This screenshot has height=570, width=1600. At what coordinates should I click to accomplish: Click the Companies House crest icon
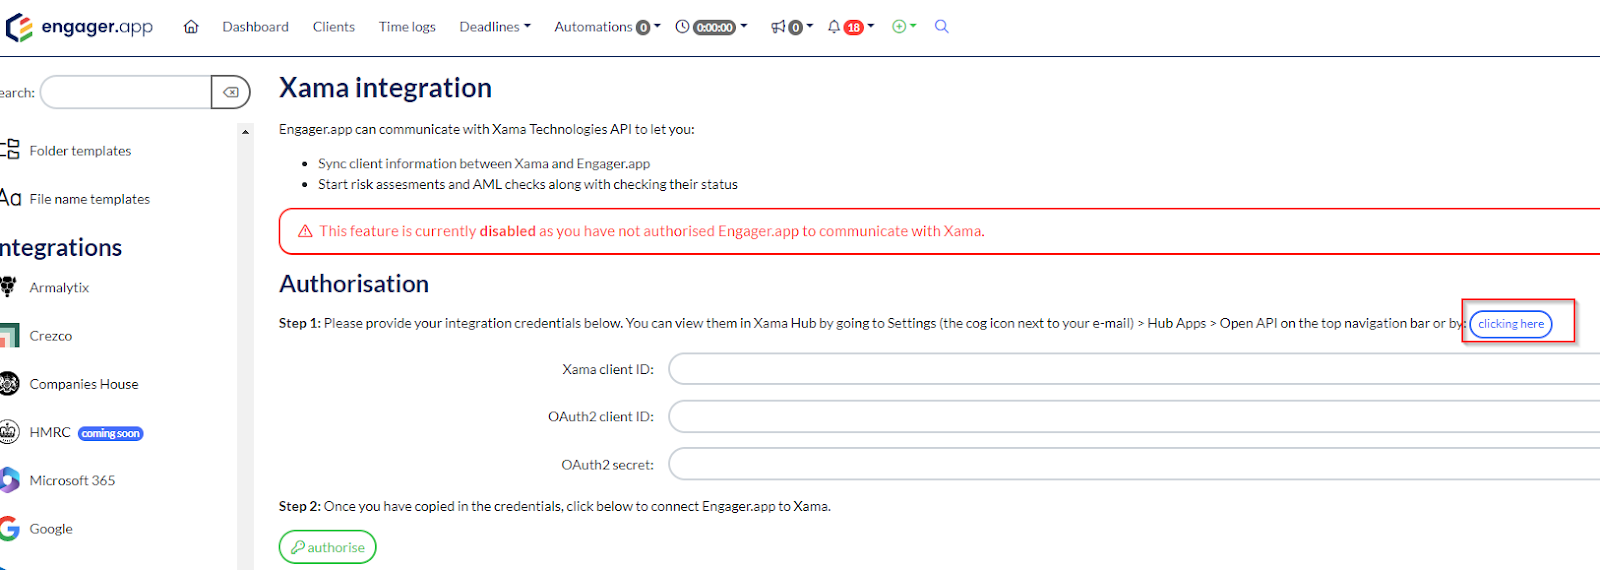[10, 384]
